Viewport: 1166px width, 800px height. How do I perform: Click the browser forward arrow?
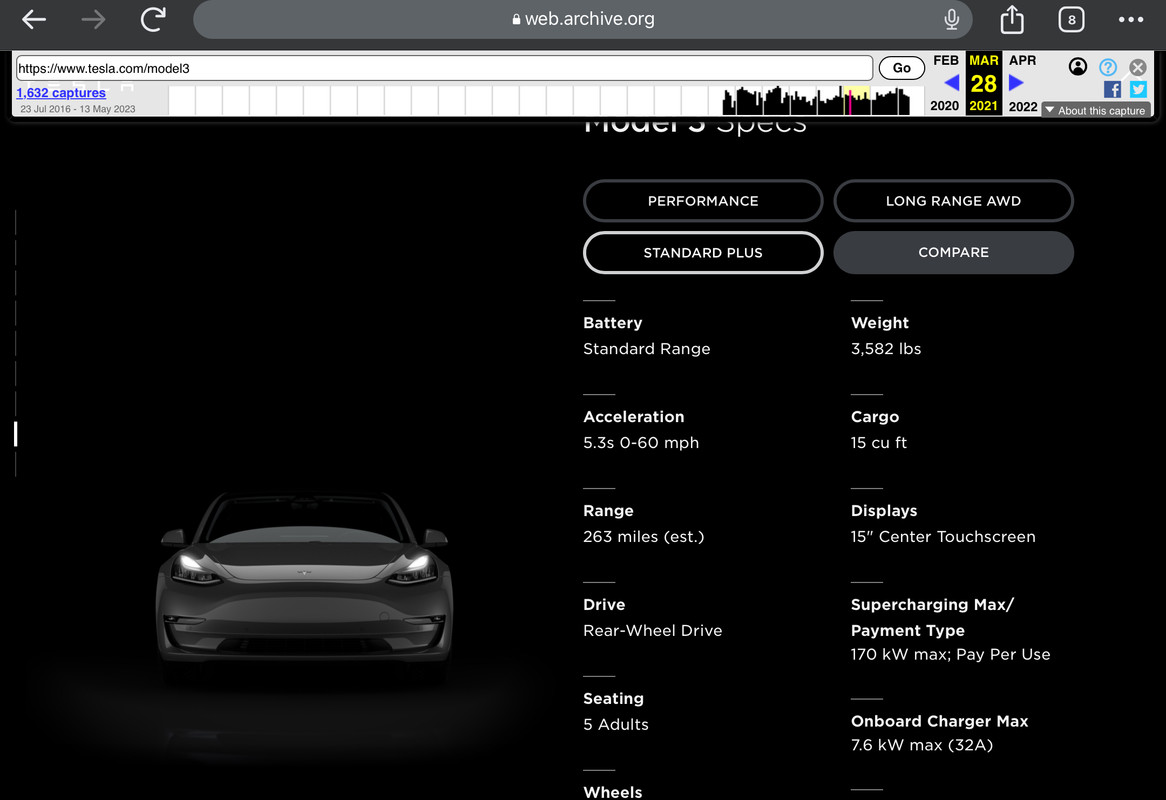point(93,19)
